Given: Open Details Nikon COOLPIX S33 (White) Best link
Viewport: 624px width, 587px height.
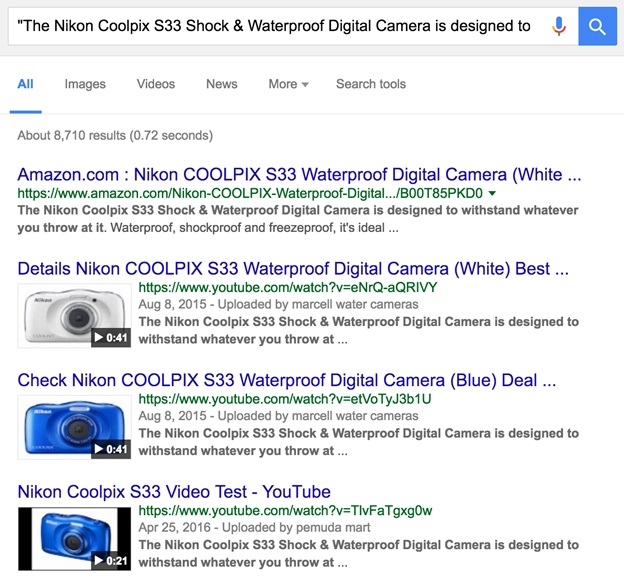Looking at the screenshot, I should click(293, 269).
